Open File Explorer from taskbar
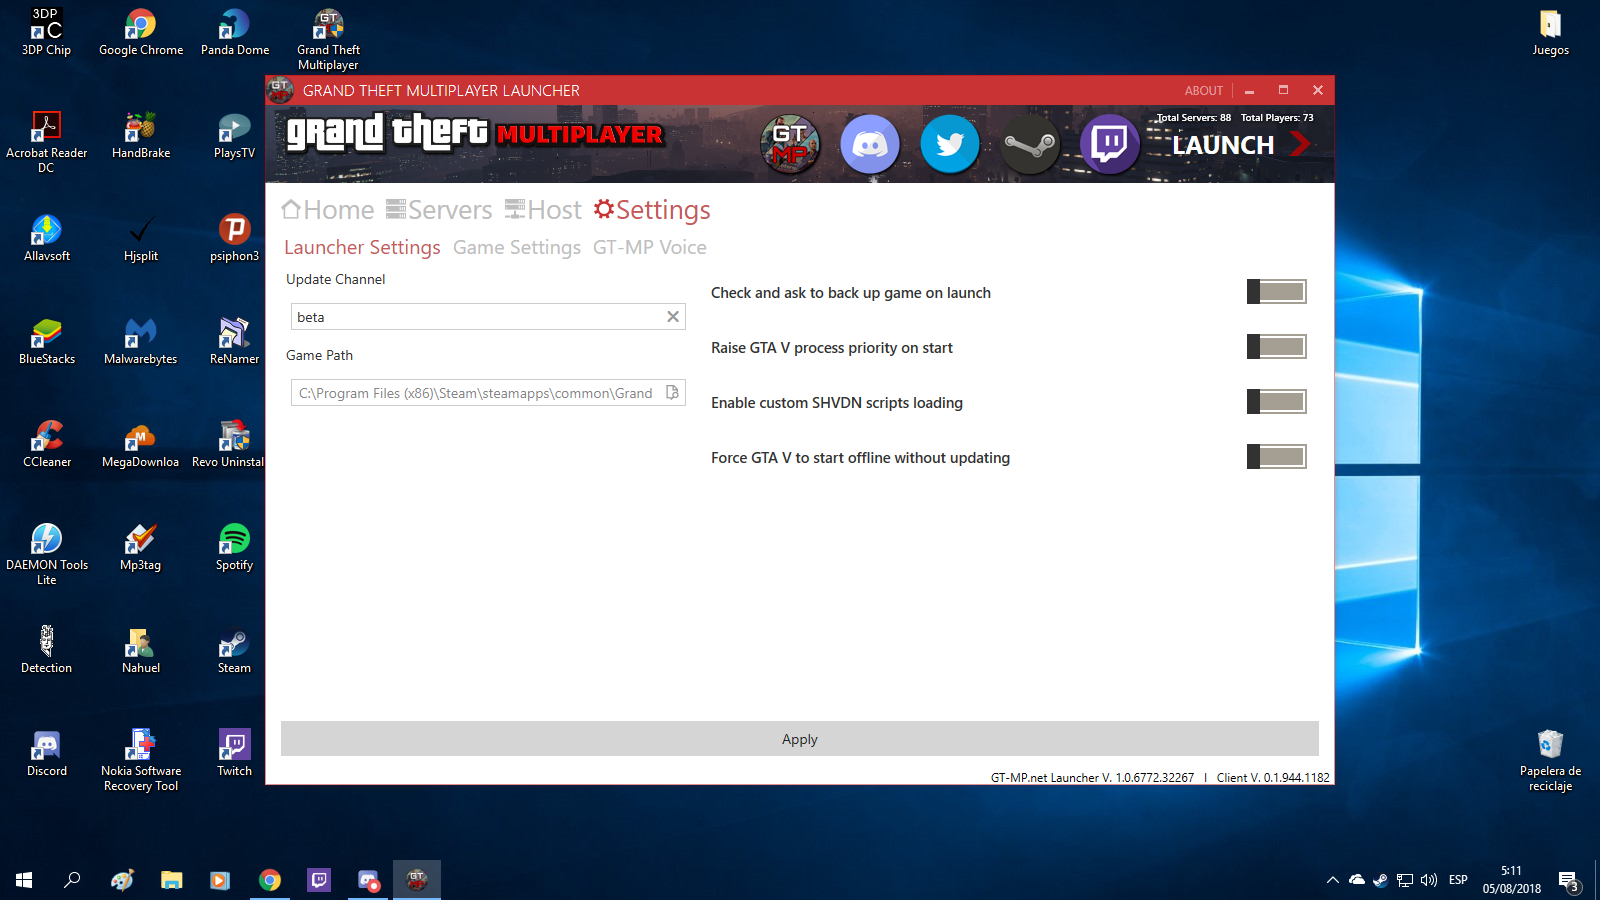Viewport: 1600px width, 900px height. coord(172,880)
